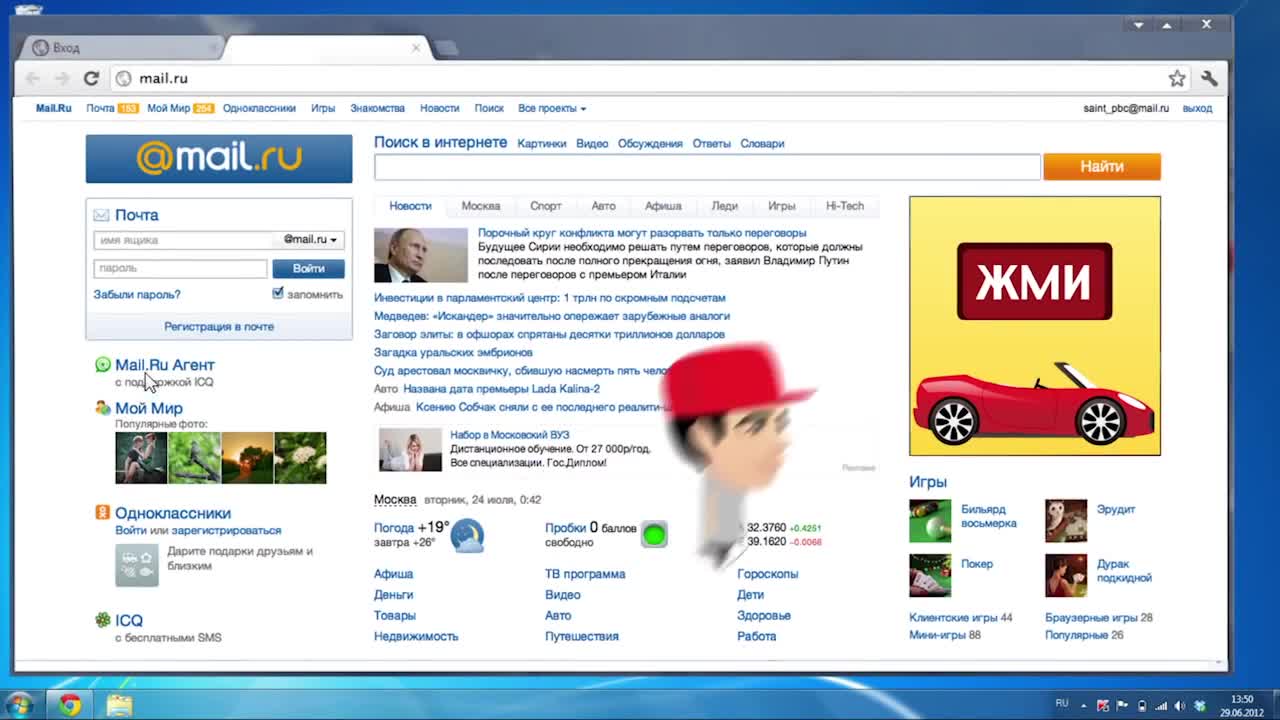The image size is (1280, 720).
Task: Click the weather cloud icon
Action: tap(467, 535)
